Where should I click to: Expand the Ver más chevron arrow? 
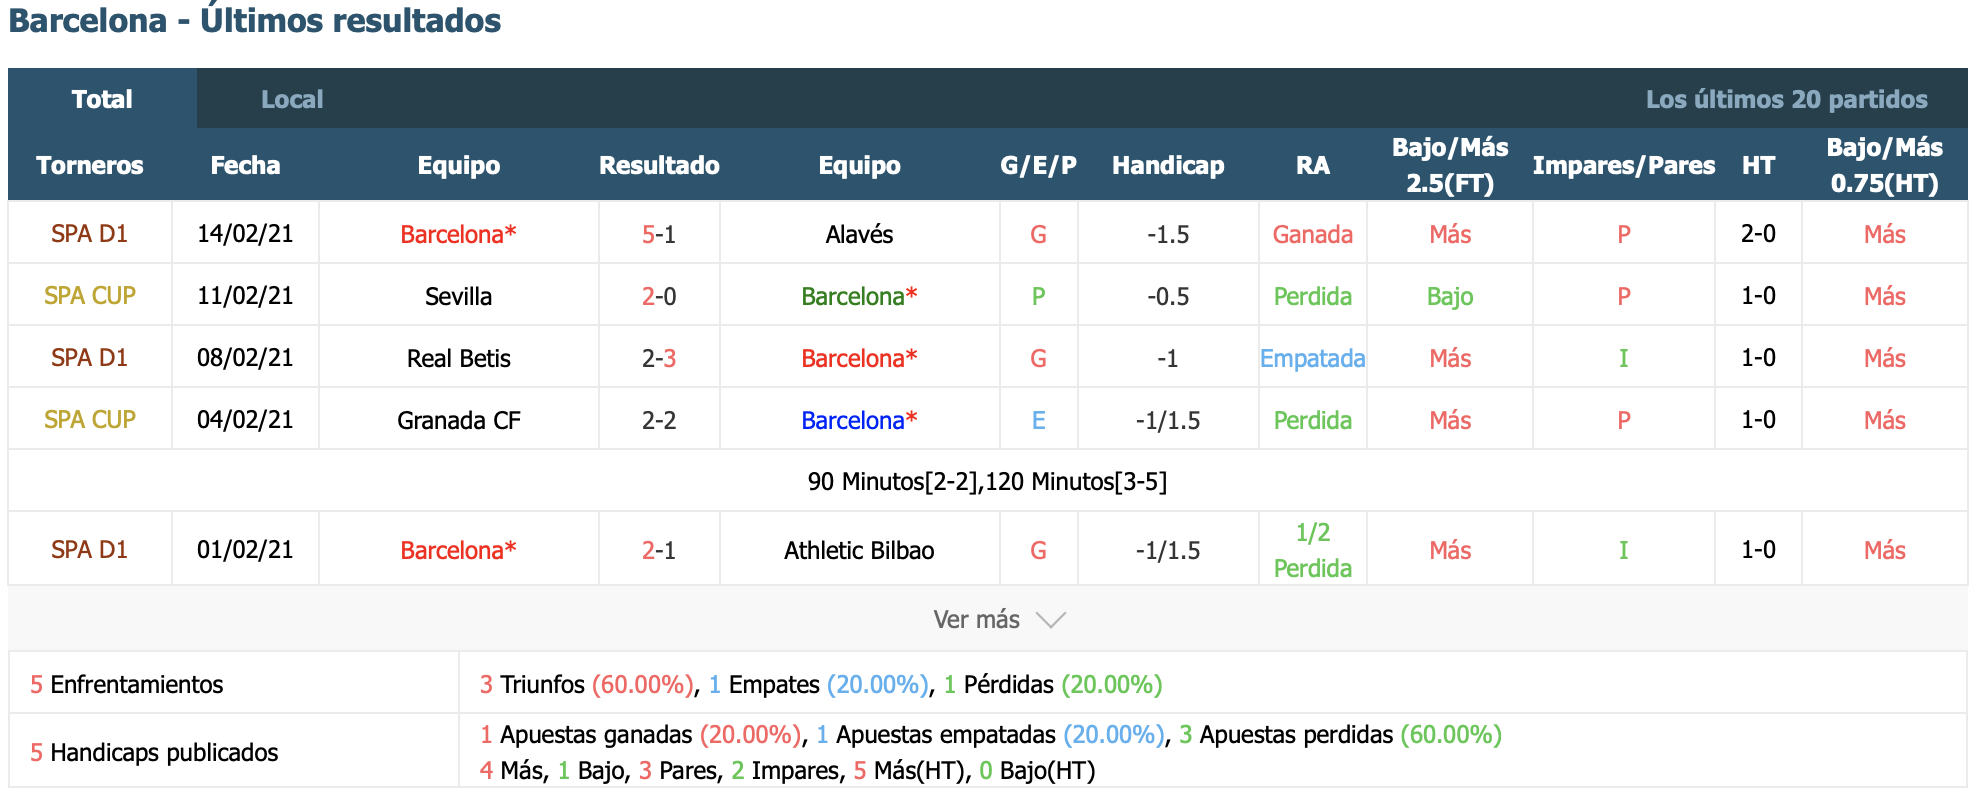coord(1051,620)
